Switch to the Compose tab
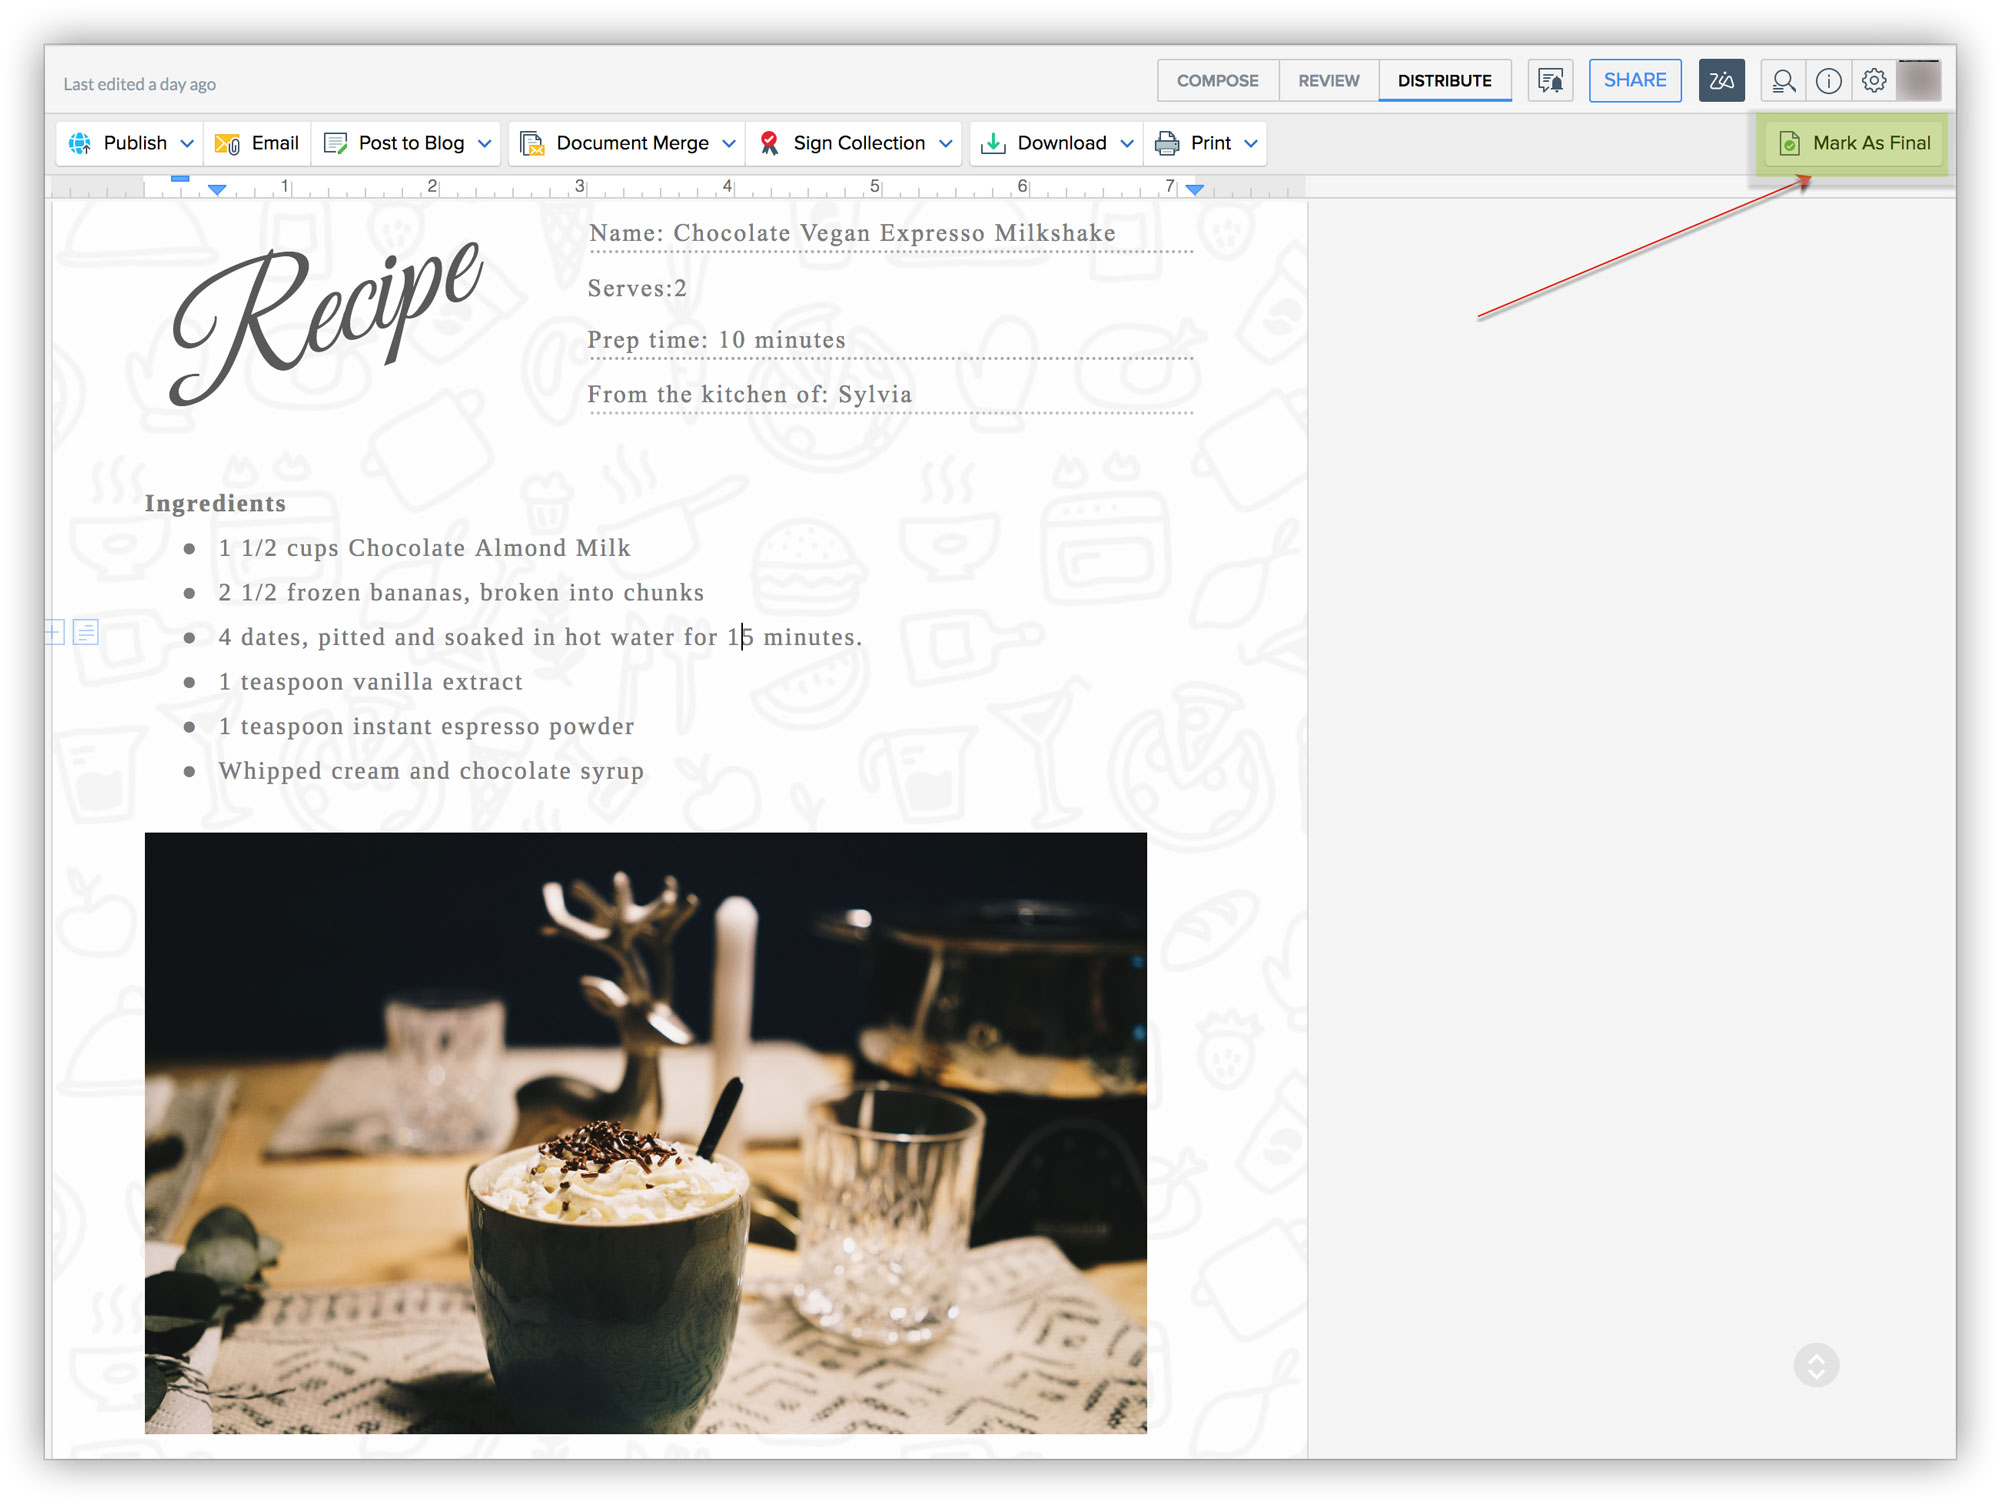The image size is (2000, 1503). tap(1217, 81)
